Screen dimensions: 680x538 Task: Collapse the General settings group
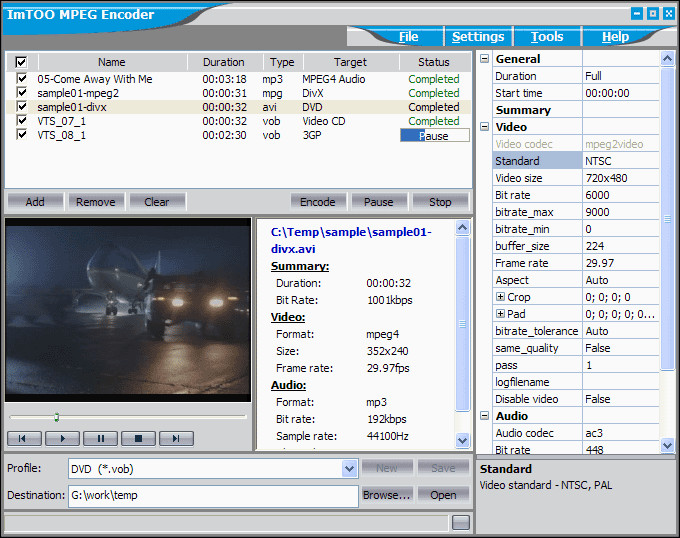click(x=484, y=59)
